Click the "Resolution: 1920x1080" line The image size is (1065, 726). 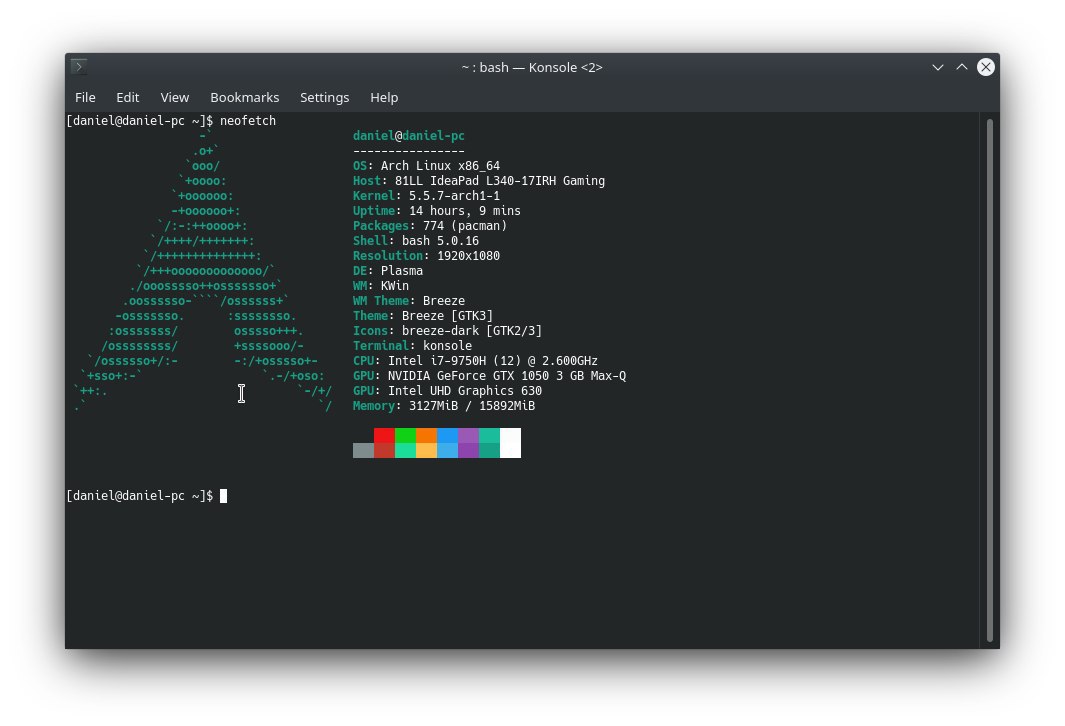(x=427, y=255)
